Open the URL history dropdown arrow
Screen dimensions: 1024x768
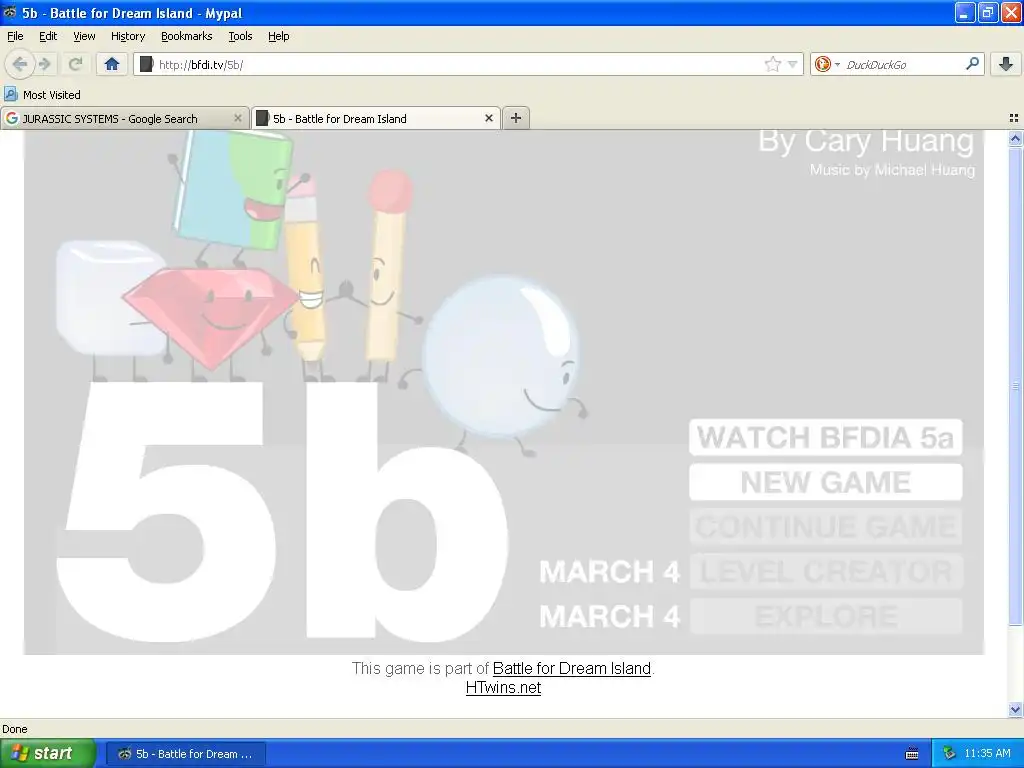coord(792,64)
